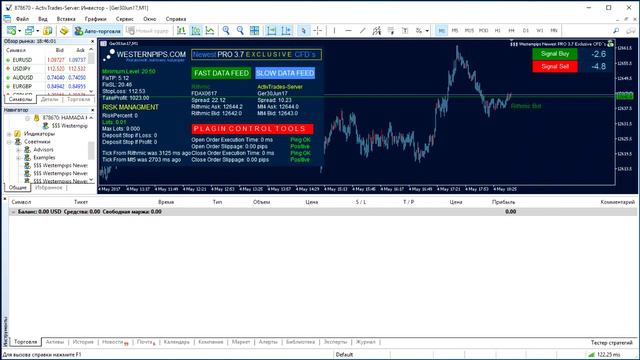
Task: Close the Обзор рынка panel
Action: click(x=92, y=41)
